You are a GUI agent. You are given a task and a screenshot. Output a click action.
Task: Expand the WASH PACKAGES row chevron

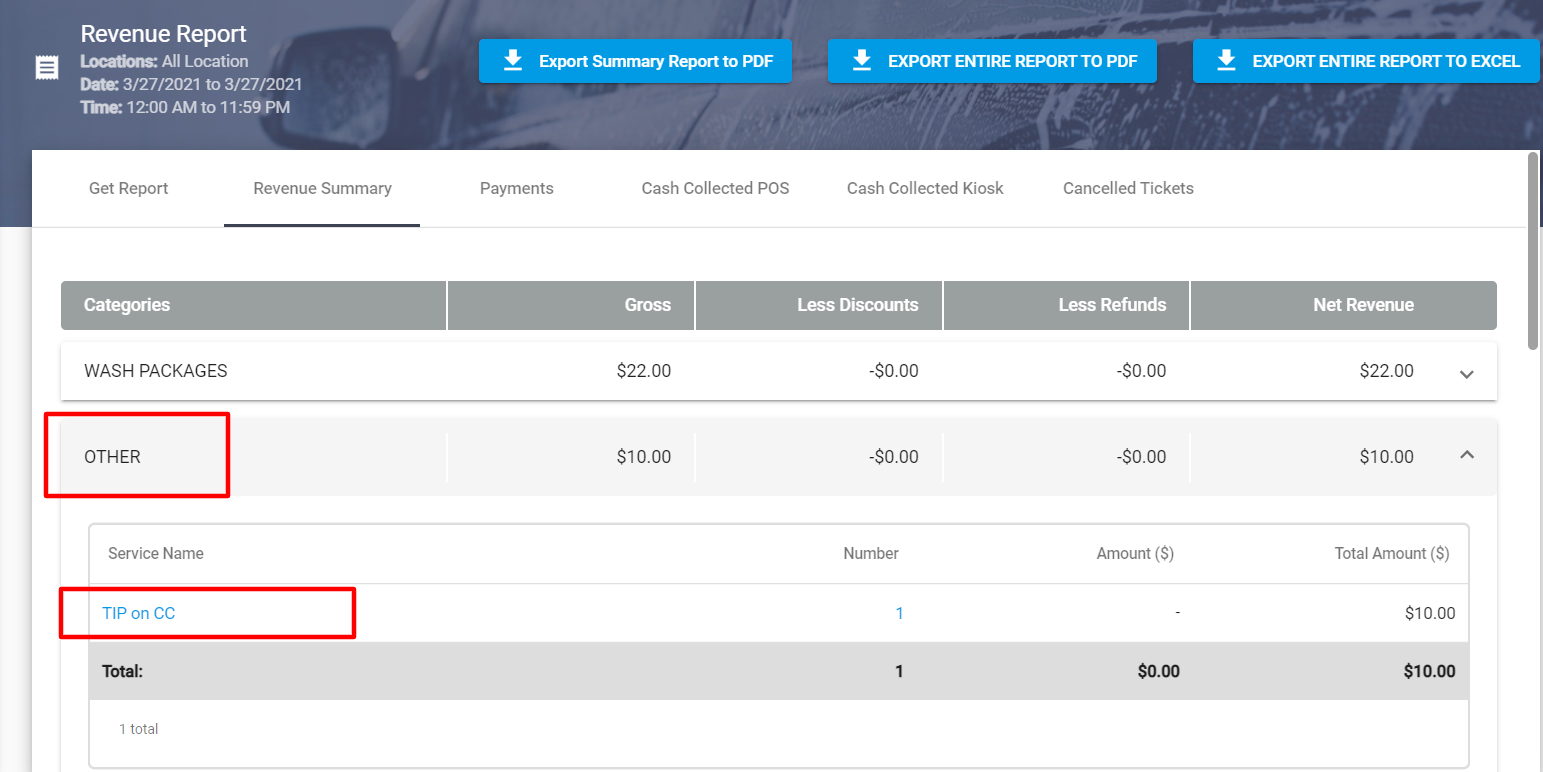[1466, 374]
